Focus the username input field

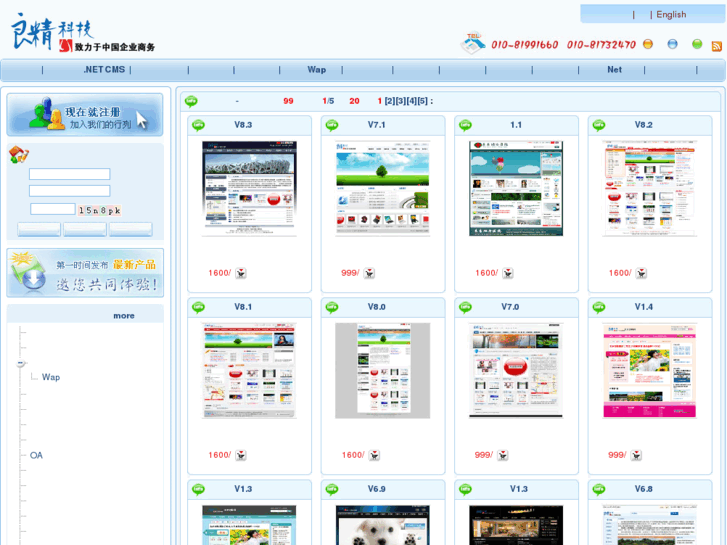70,174
